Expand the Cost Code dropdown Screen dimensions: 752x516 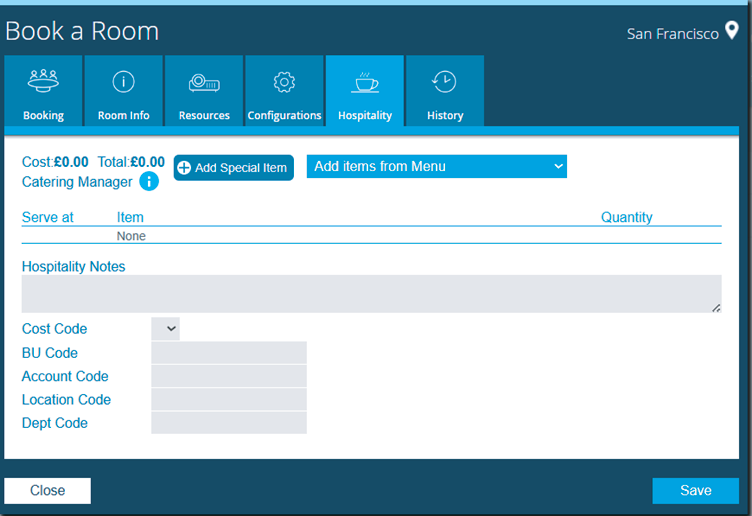pyautogui.click(x=166, y=329)
